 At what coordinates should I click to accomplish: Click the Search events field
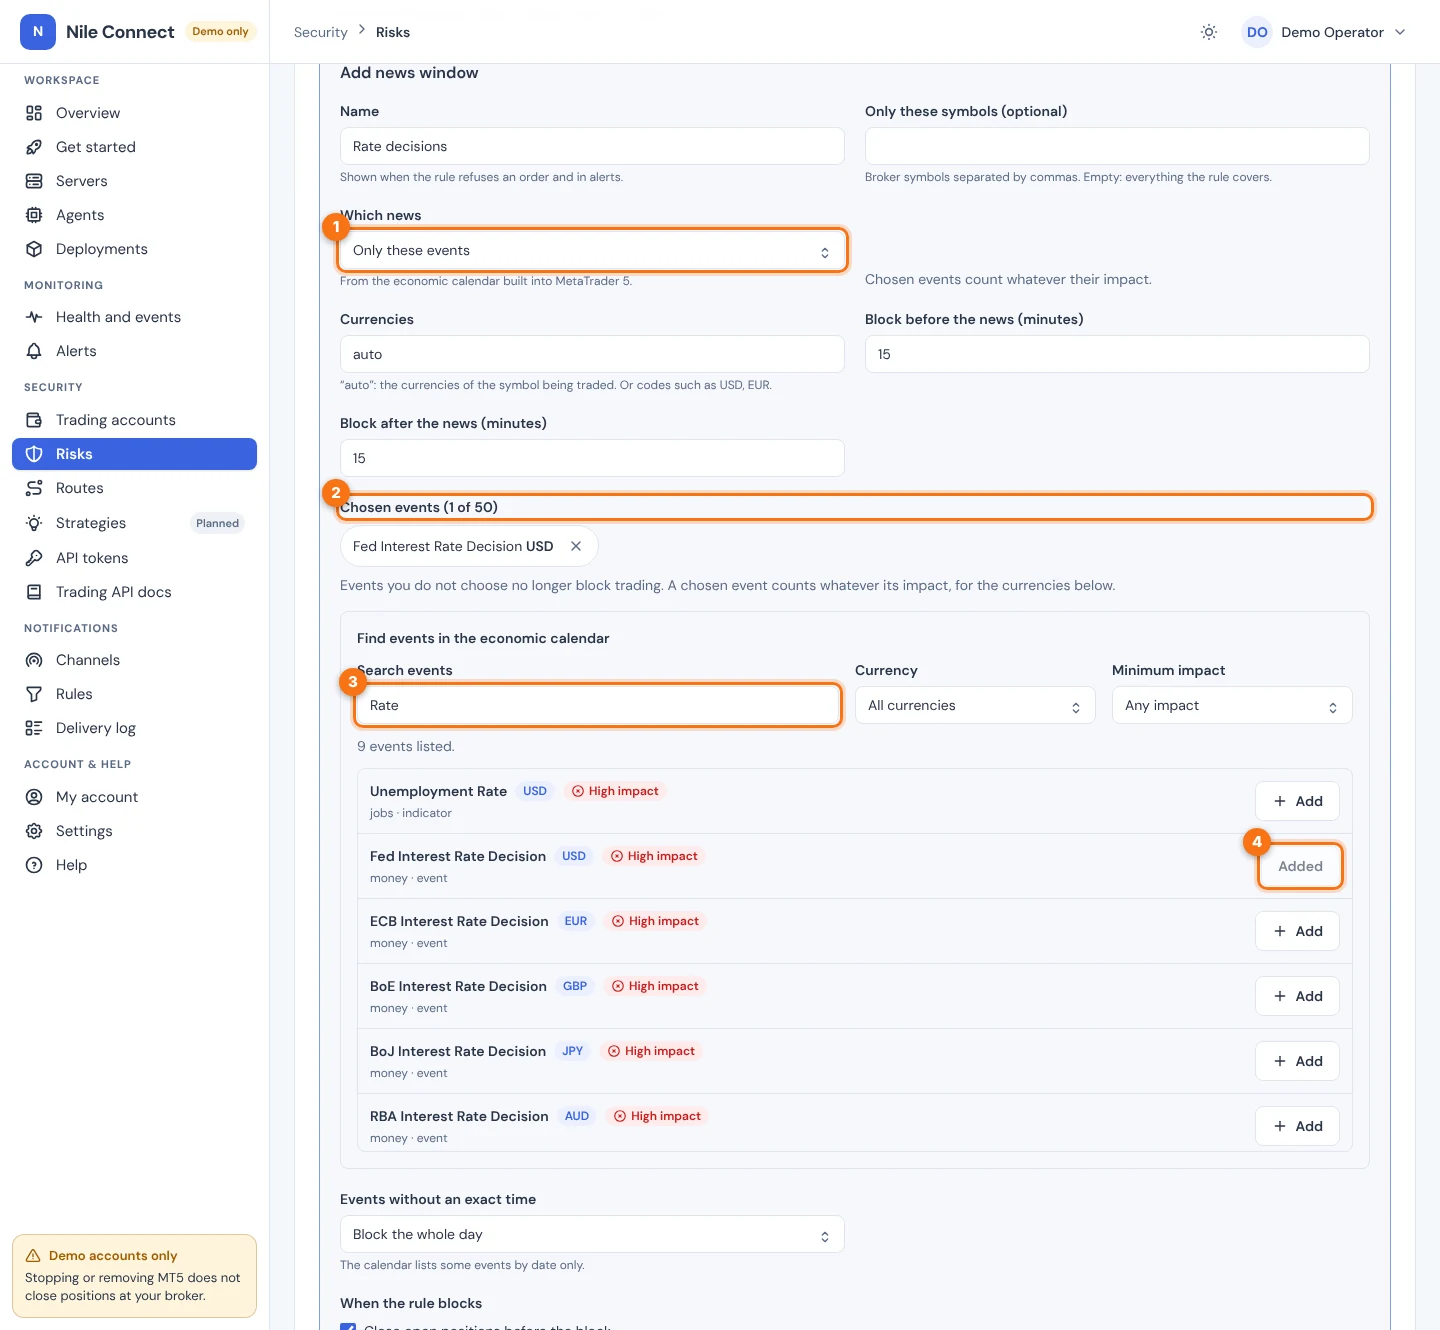point(598,705)
